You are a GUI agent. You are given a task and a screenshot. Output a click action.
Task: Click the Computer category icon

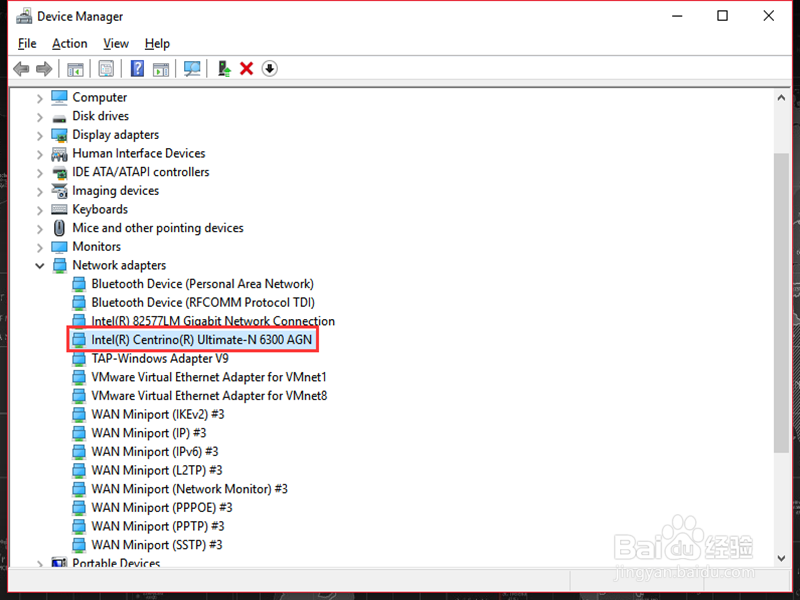pyautogui.click(x=59, y=97)
